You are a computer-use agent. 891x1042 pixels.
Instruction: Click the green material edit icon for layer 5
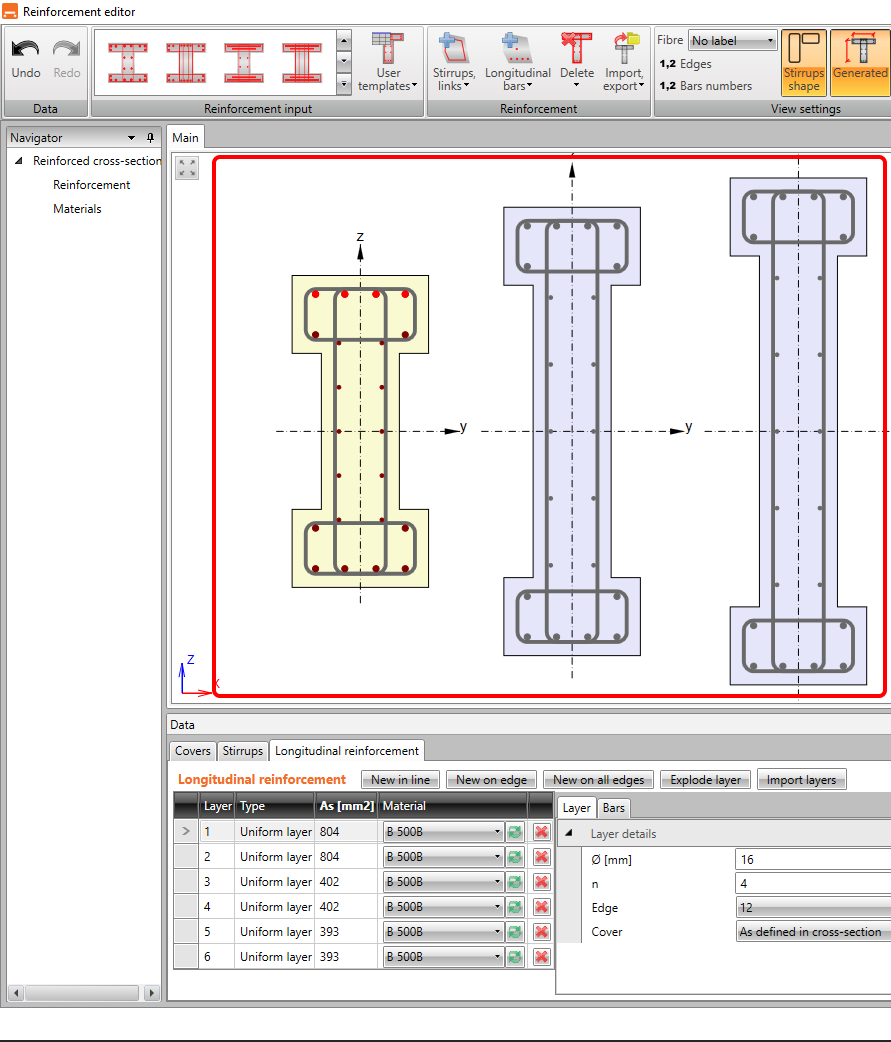click(515, 932)
